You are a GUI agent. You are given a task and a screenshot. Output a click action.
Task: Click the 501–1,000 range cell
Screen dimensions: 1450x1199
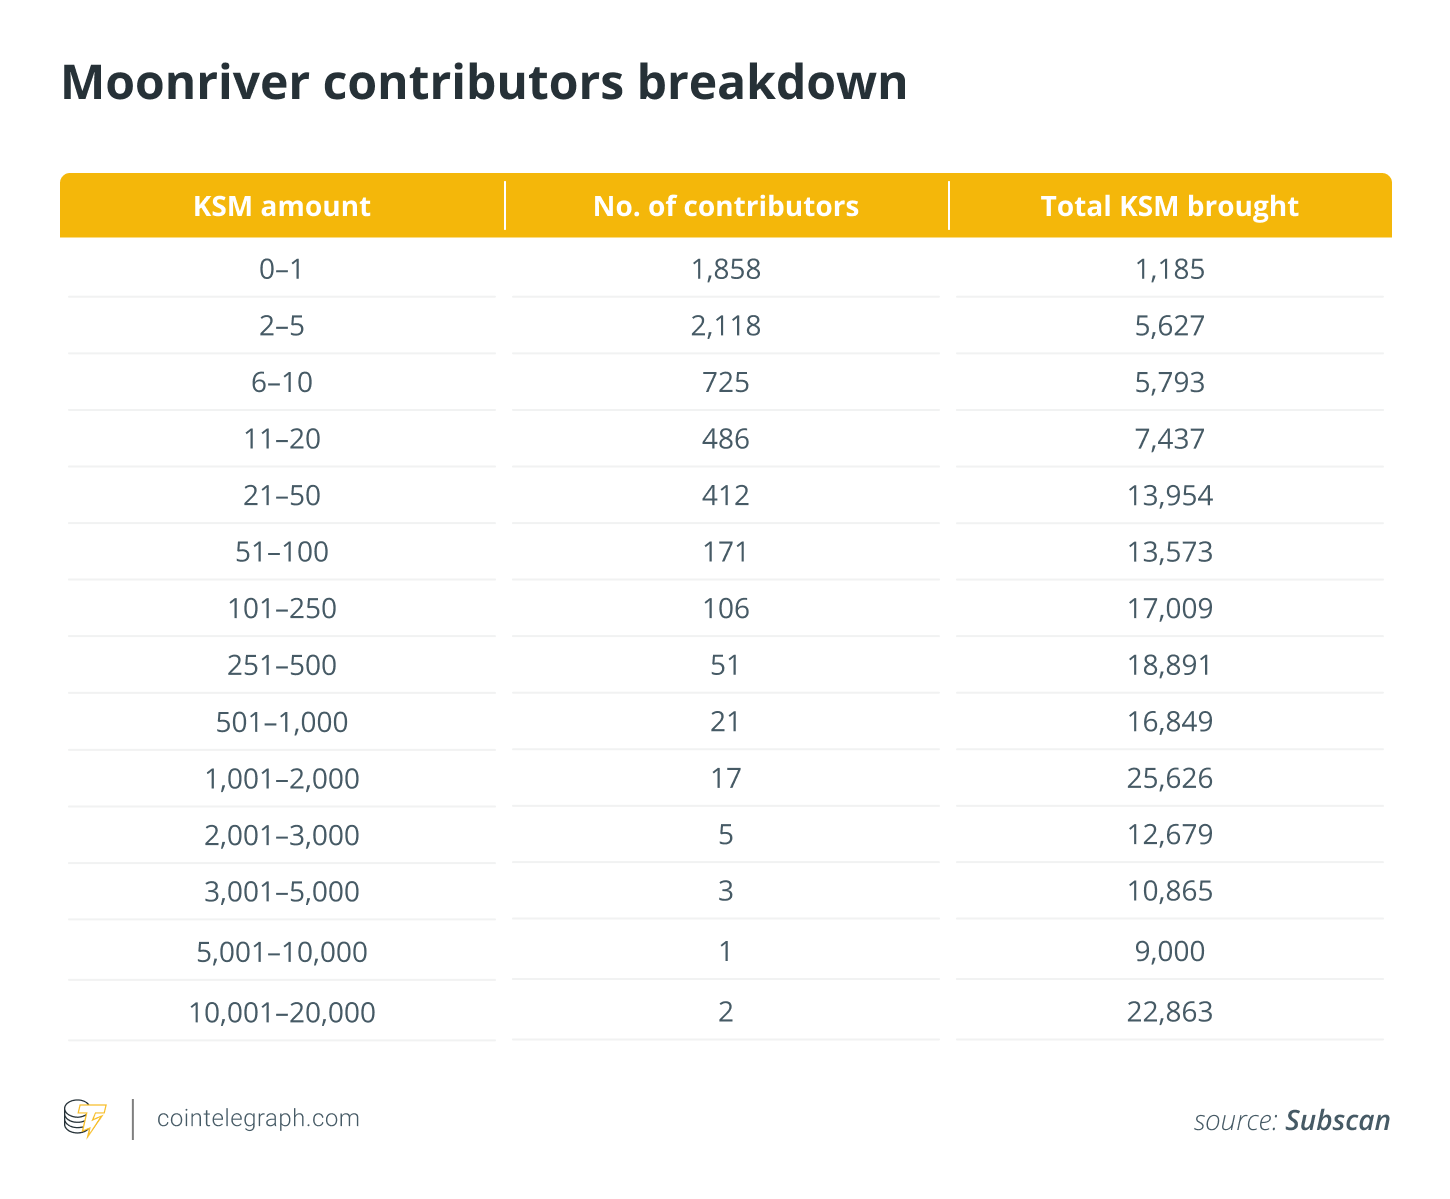(x=282, y=722)
